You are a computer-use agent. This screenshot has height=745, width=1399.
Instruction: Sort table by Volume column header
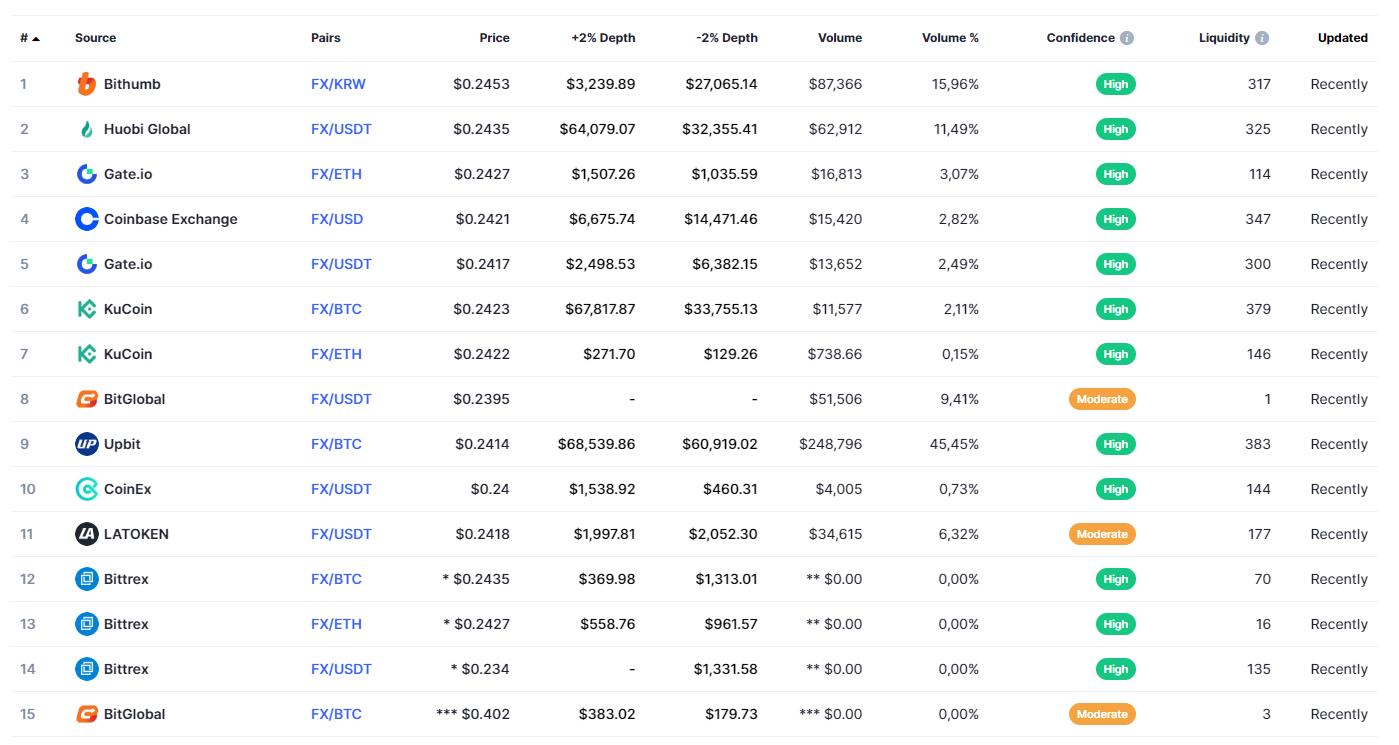(840, 38)
